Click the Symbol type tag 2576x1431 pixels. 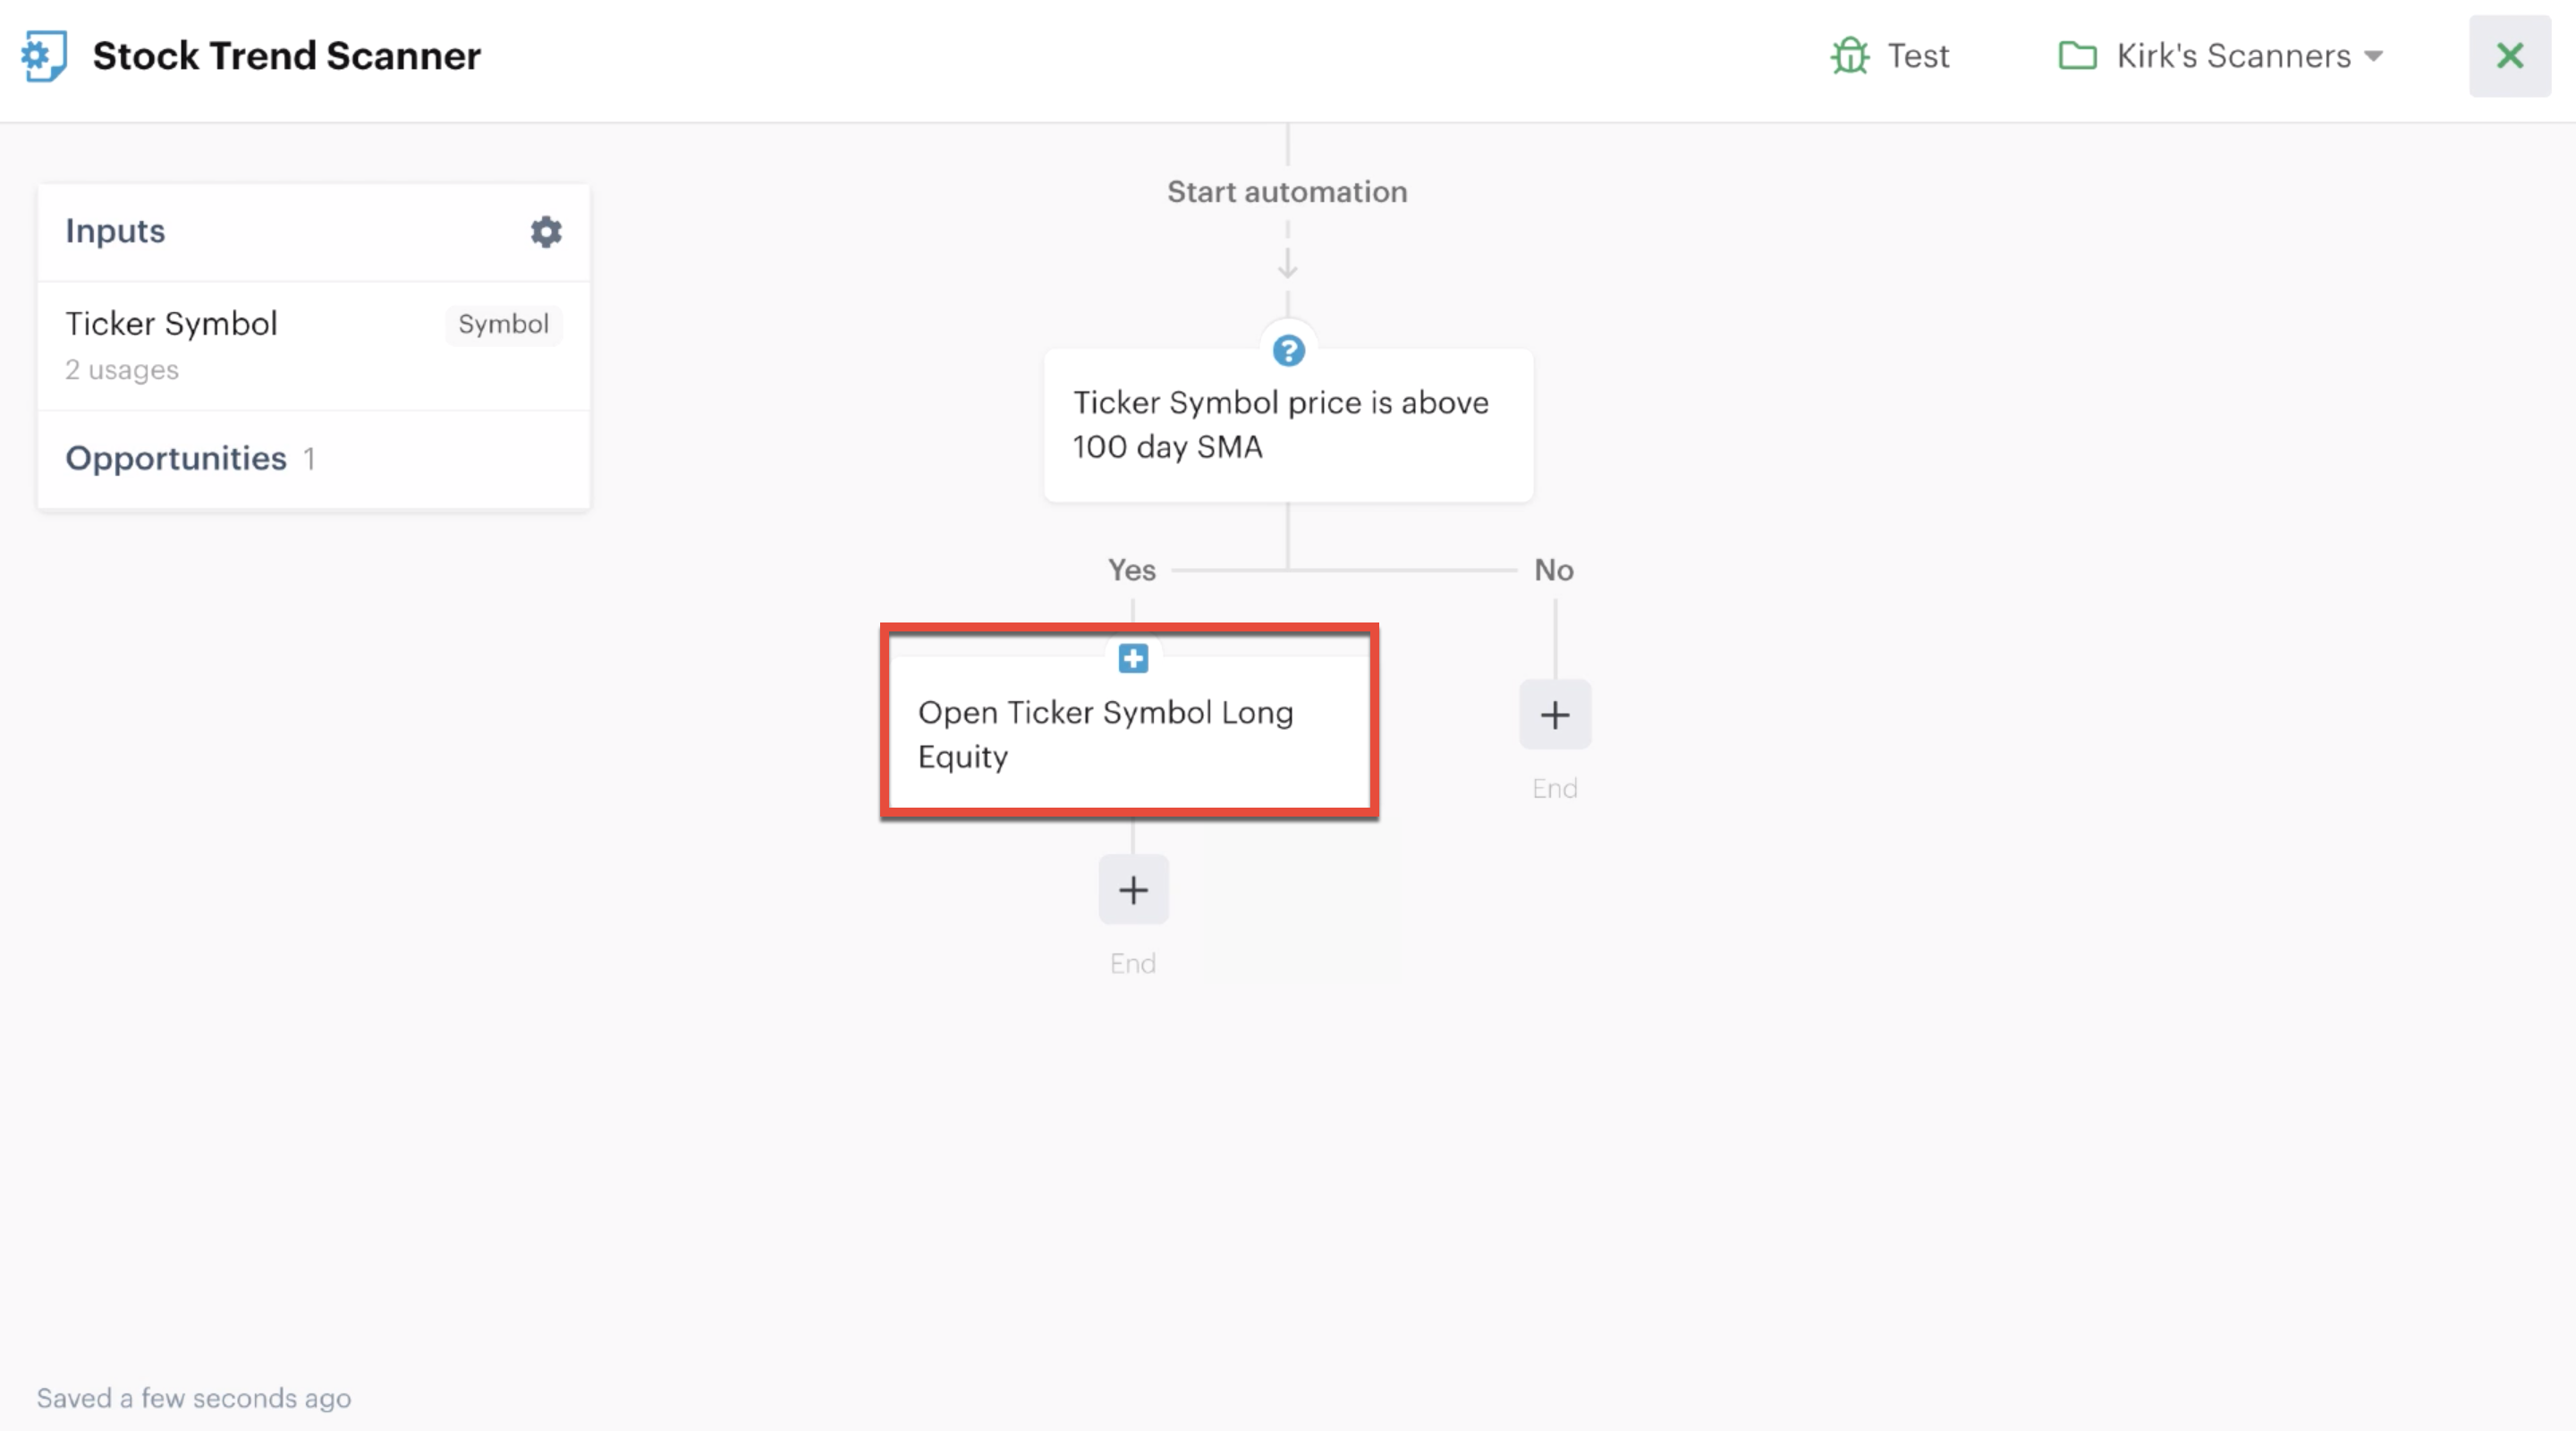pyautogui.click(x=503, y=324)
